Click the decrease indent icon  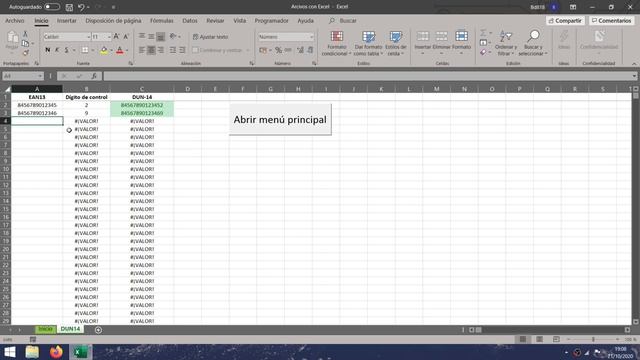173,50
